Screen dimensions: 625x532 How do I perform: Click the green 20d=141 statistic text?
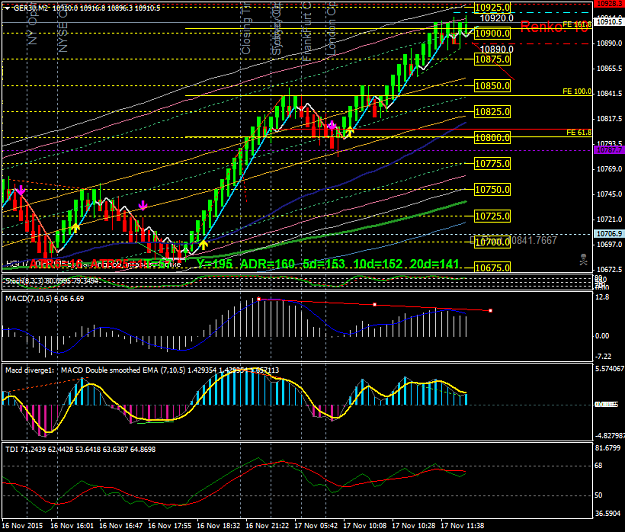(434, 264)
